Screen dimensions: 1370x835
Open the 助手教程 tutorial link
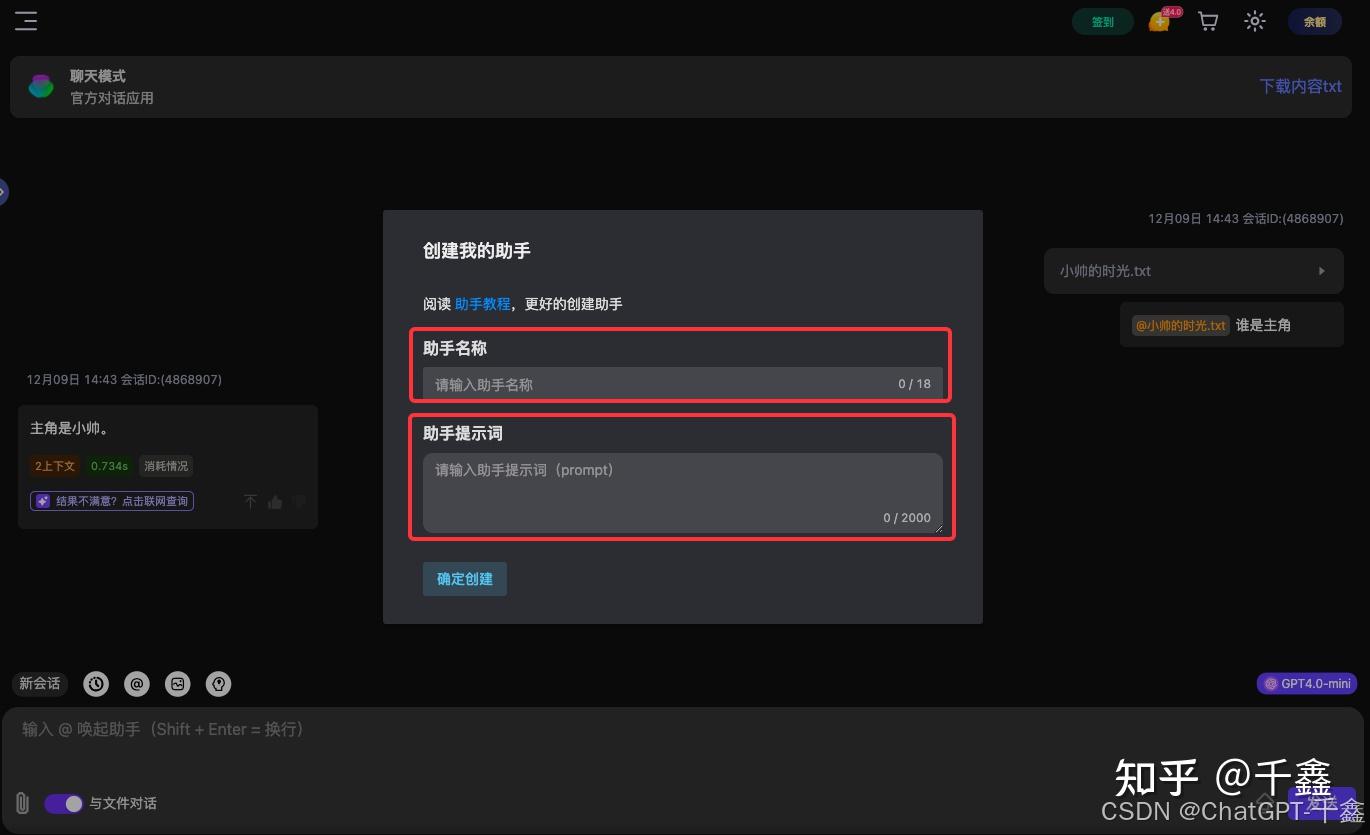pyautogui.click(x=483, y=304)
